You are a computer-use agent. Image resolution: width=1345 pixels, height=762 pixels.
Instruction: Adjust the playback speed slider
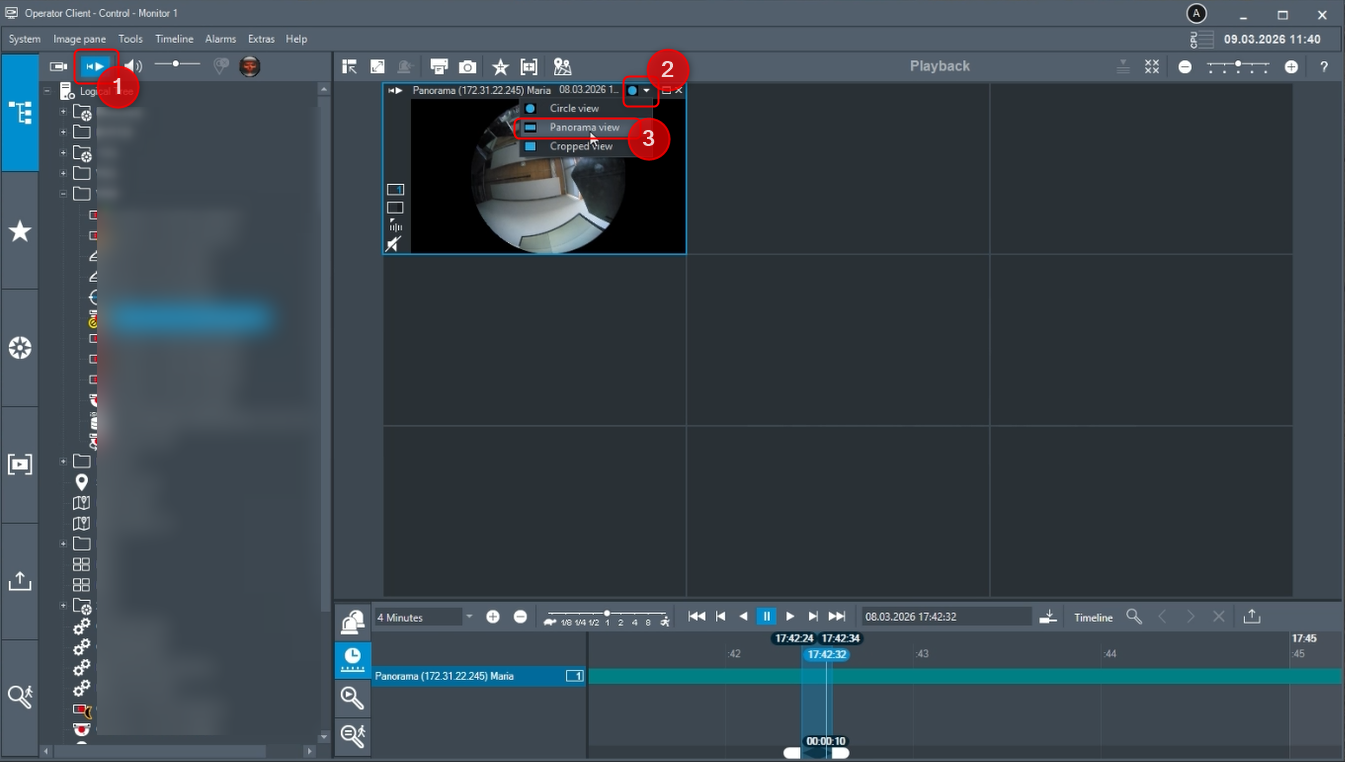coord(607,614)
